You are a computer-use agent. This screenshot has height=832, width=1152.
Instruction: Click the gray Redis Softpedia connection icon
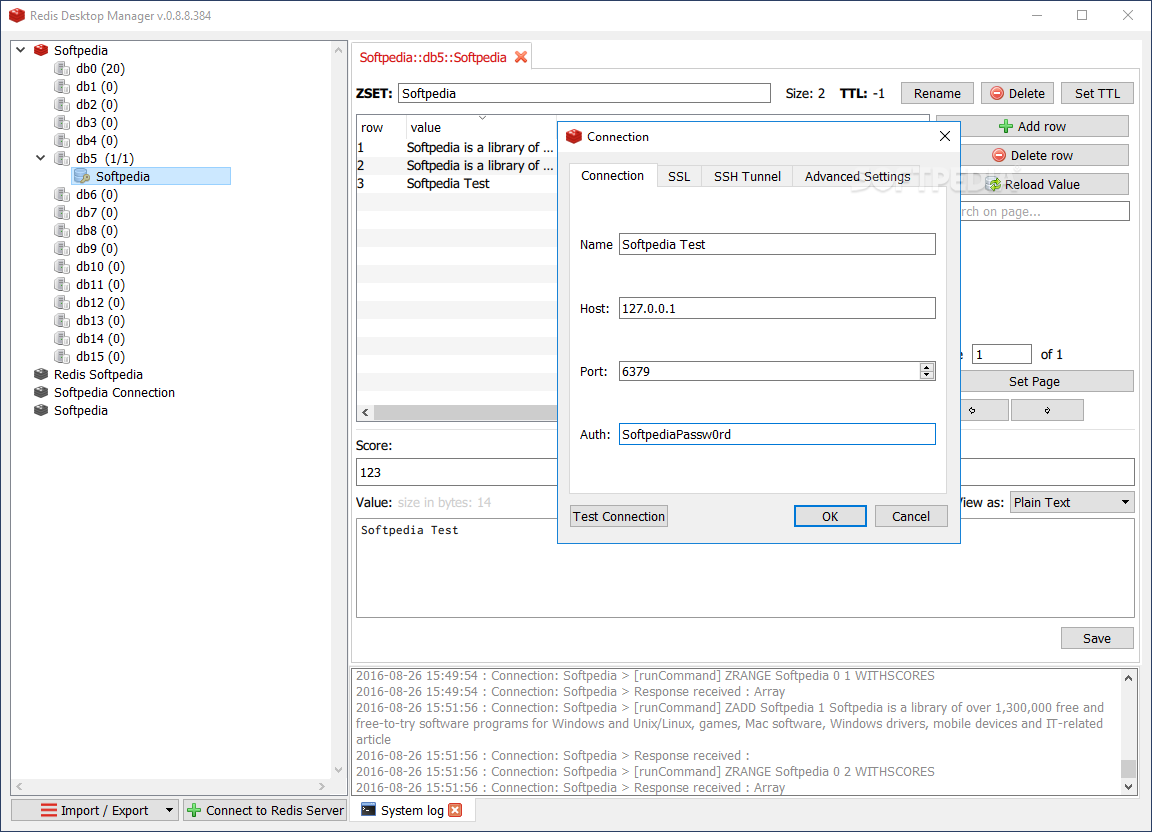[41, 374]
